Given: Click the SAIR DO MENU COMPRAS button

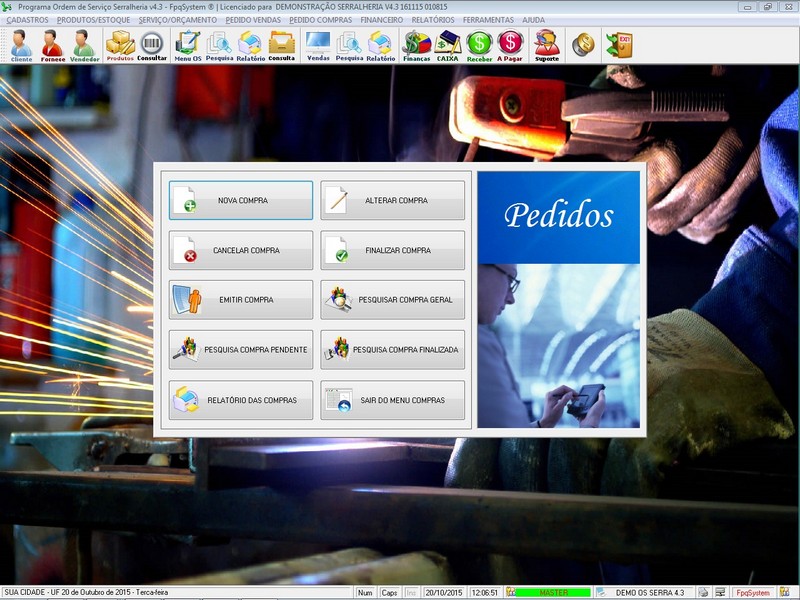Looking at the screenshot, I should click(392, 400).
